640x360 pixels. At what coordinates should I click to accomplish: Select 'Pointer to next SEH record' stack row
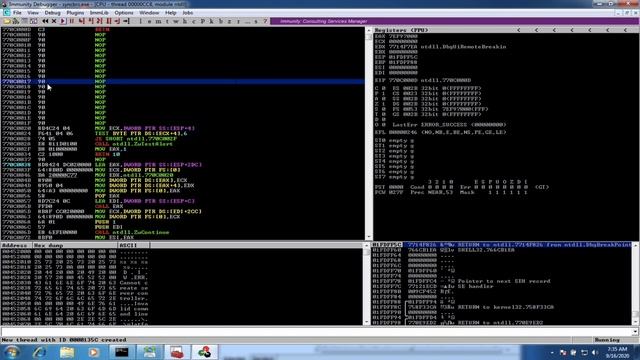[502, 281]
